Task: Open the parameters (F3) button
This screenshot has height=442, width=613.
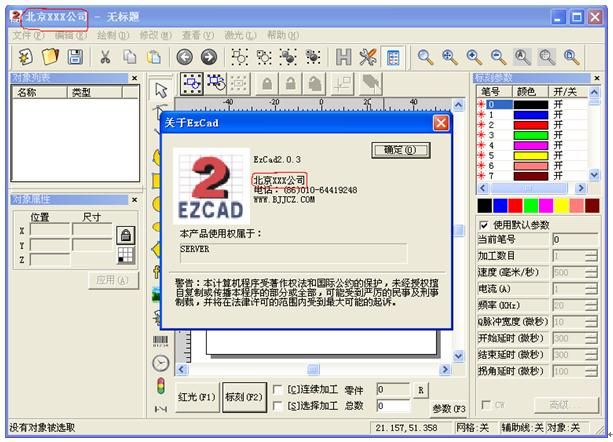Action: tap(448, 409)
